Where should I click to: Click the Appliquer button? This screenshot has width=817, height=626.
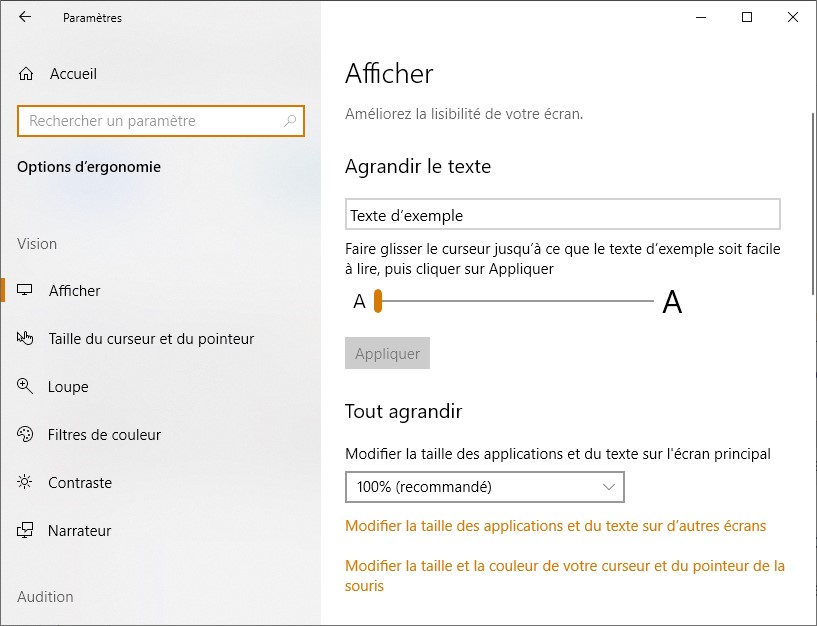(387, 354)
